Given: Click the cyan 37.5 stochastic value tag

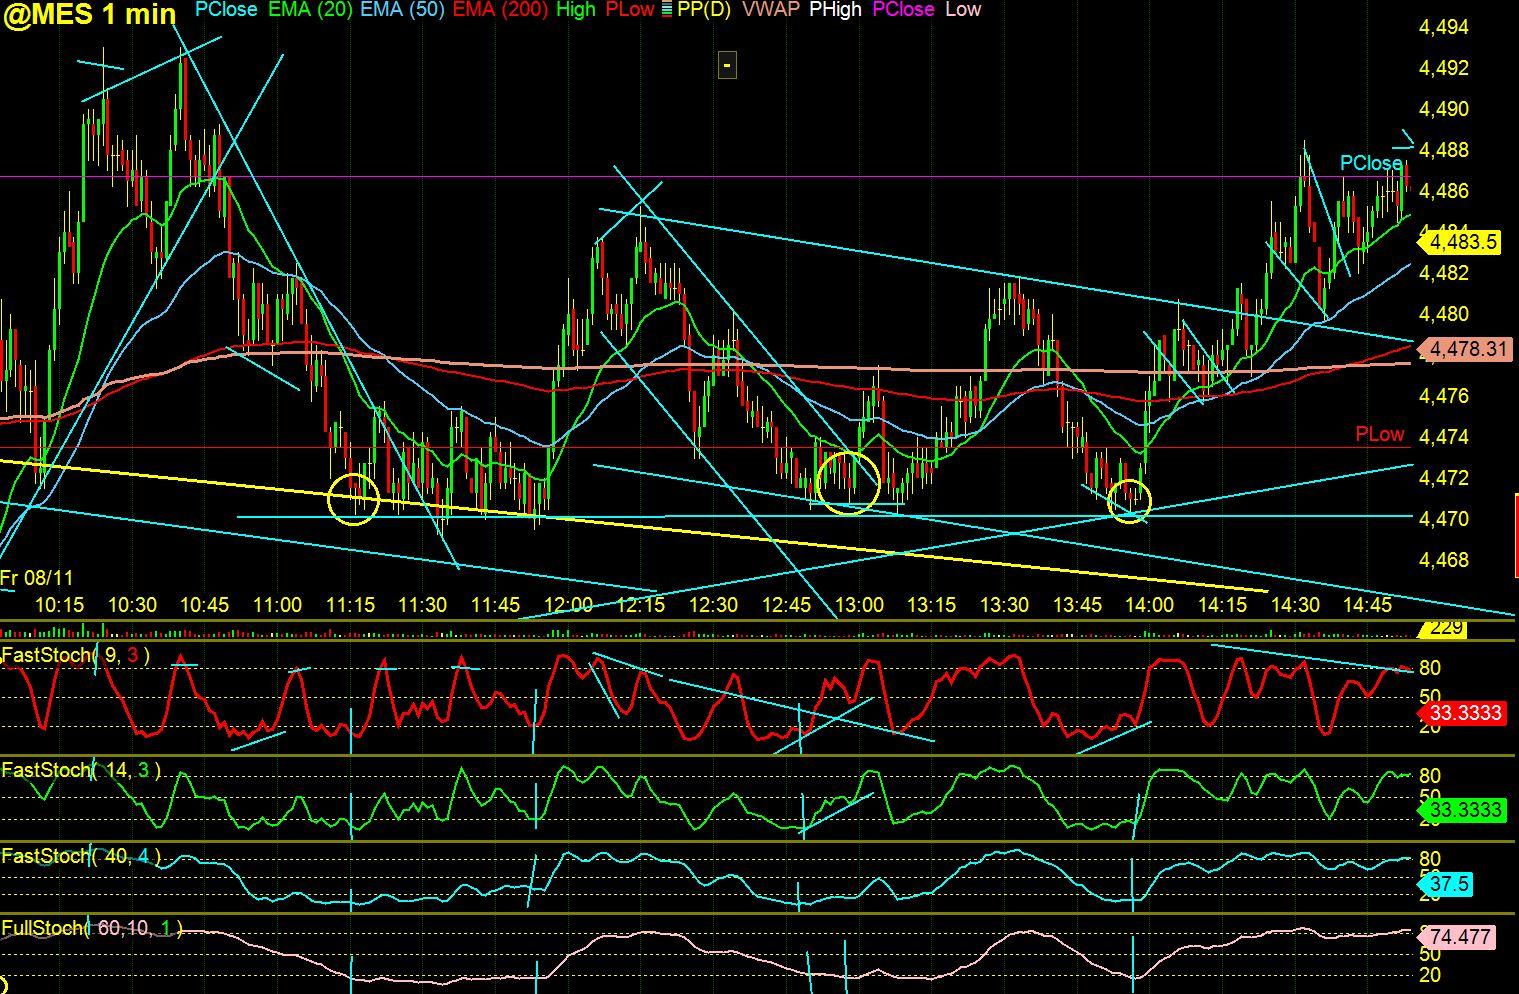Looking at the screenshot, I should pos(1447,884).
